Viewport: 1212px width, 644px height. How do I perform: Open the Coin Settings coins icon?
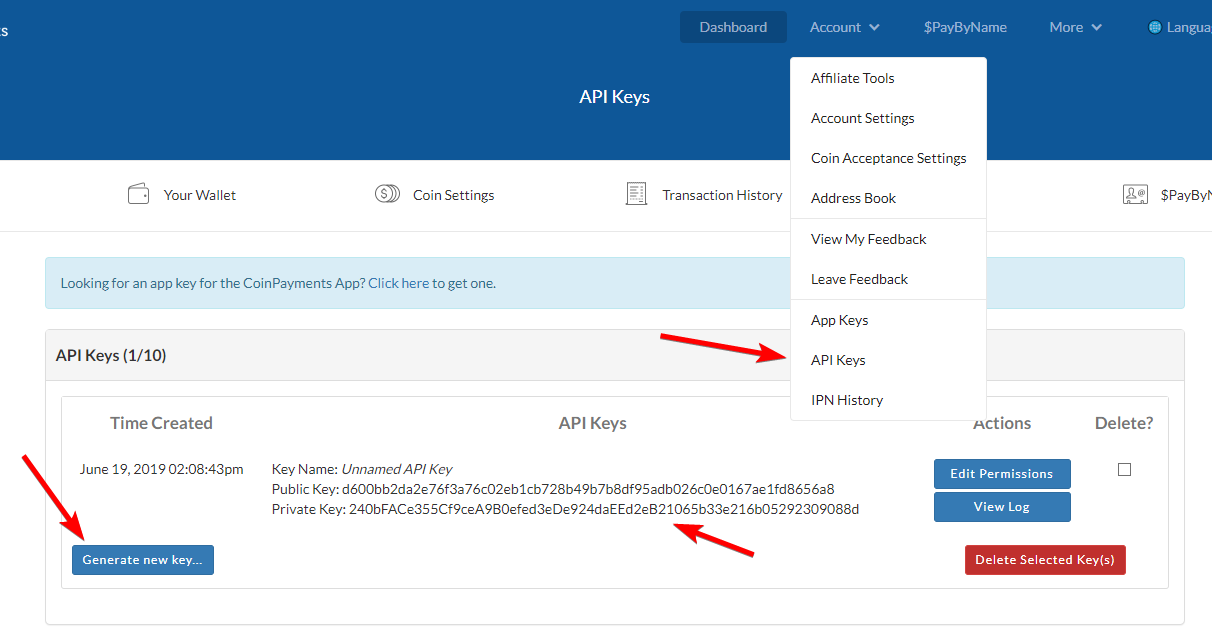387,194
